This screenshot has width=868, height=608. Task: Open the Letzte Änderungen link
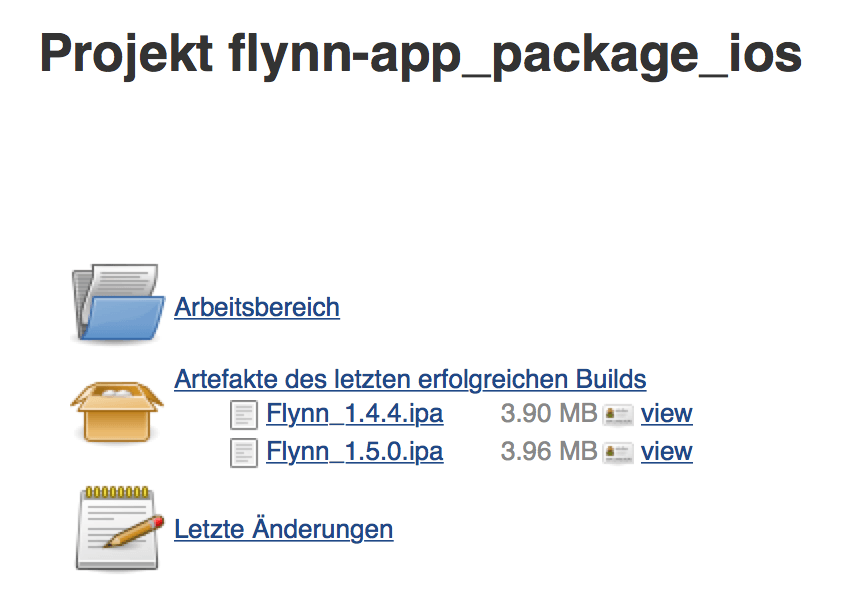pos(284,529)
